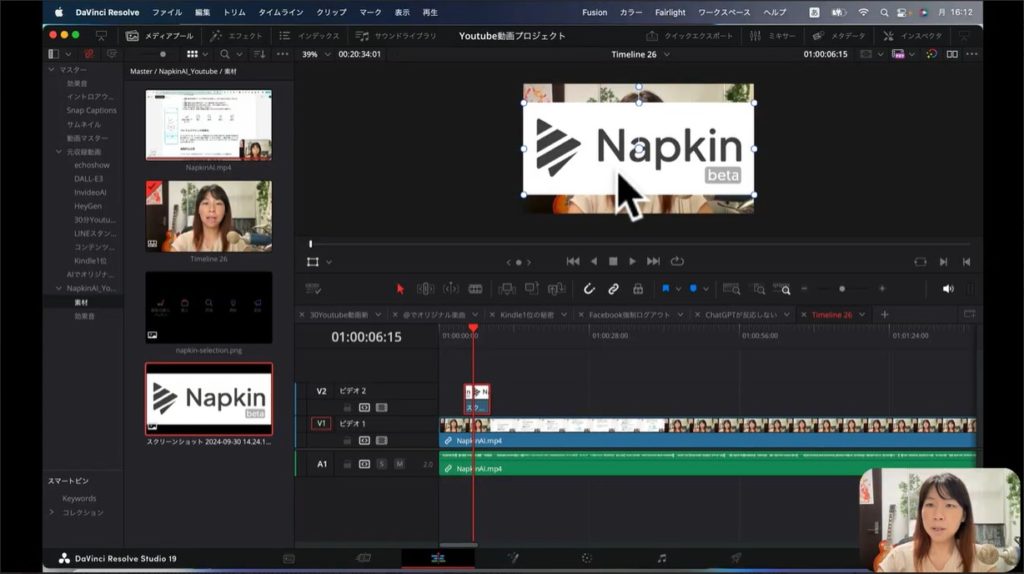Collapse the NapkinAI_Youtube bin folder

point(58,288)
